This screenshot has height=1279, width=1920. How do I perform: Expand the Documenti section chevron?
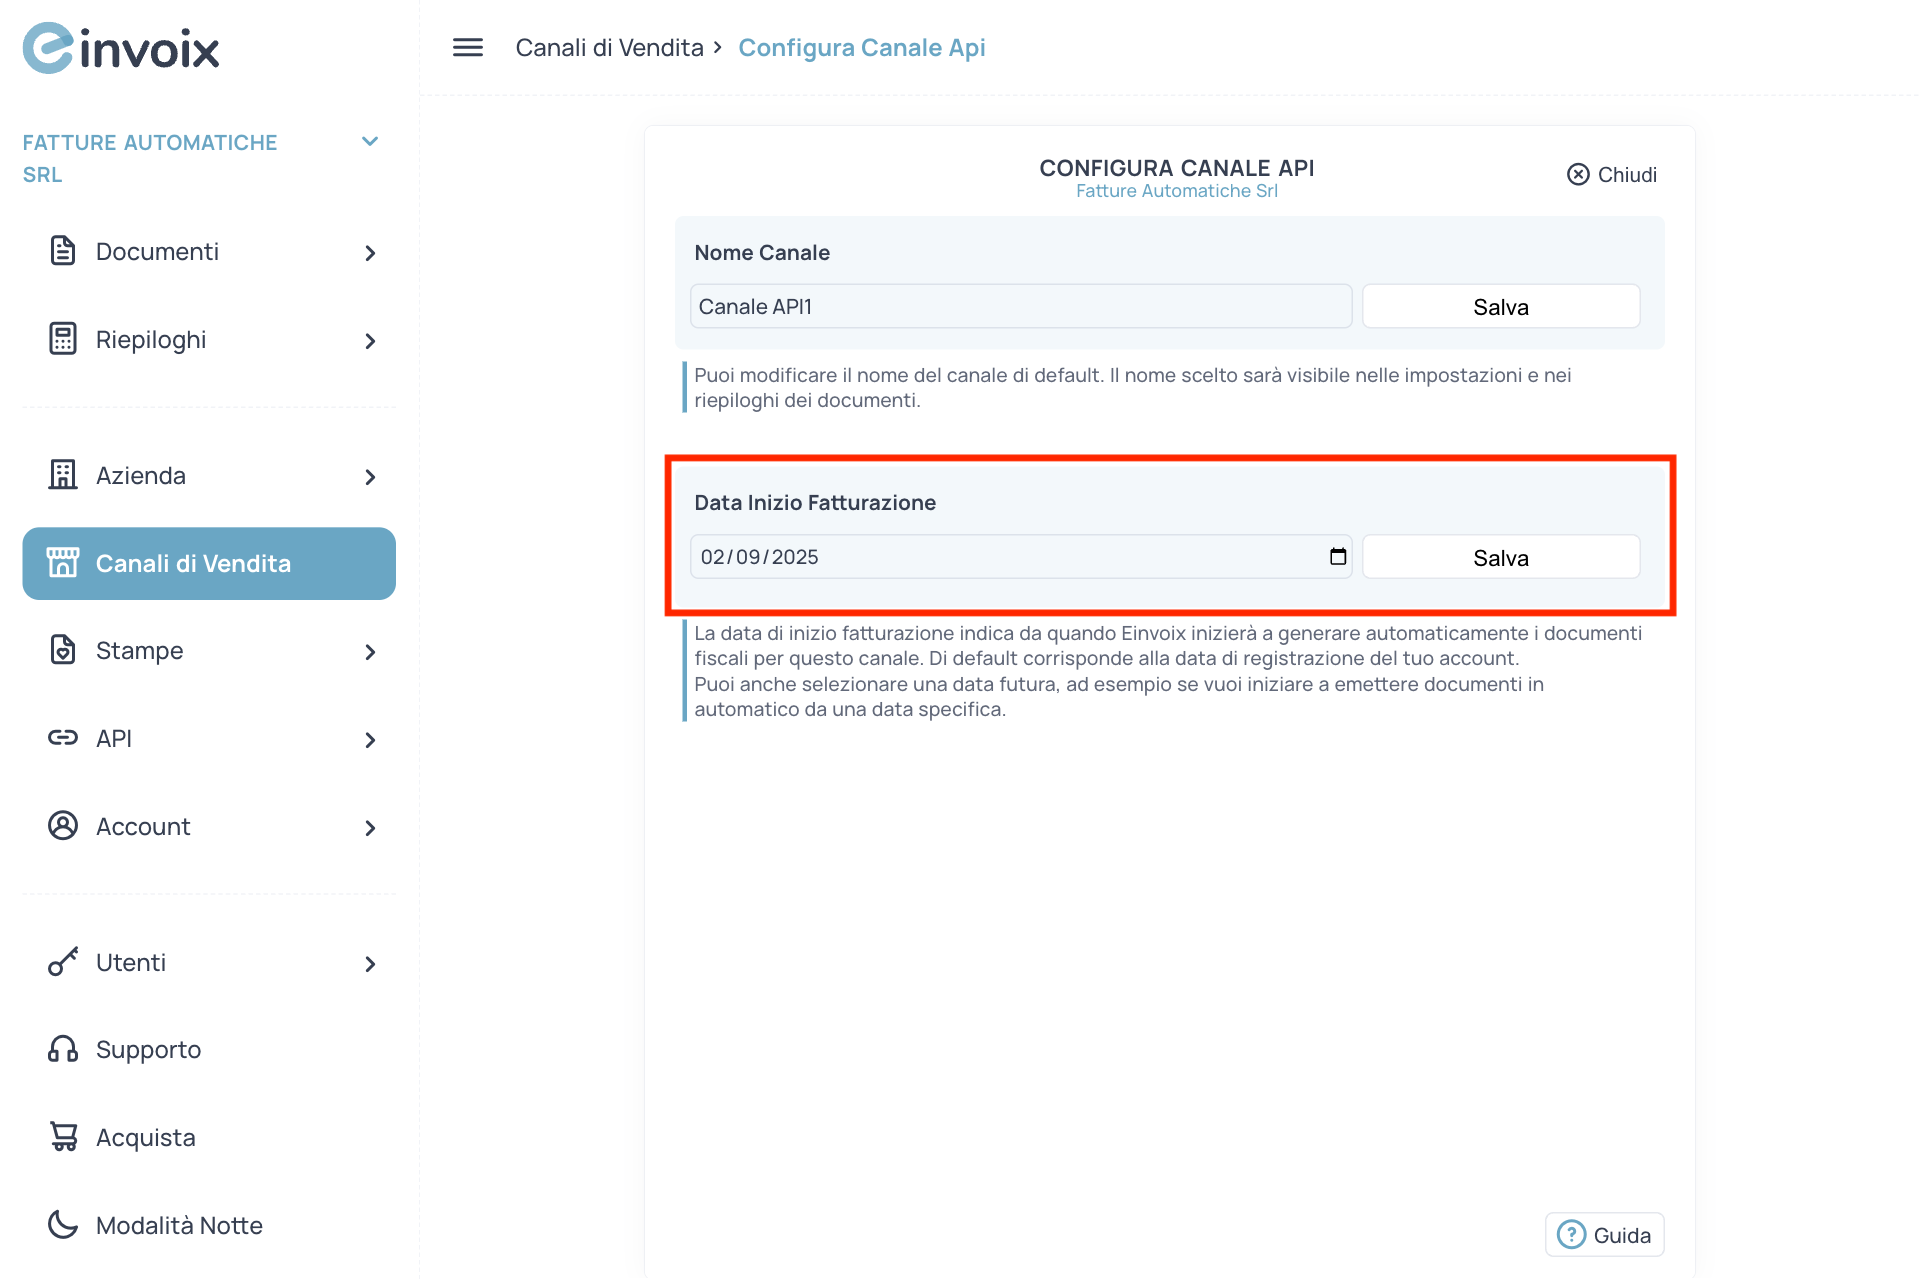coord(369,253)
